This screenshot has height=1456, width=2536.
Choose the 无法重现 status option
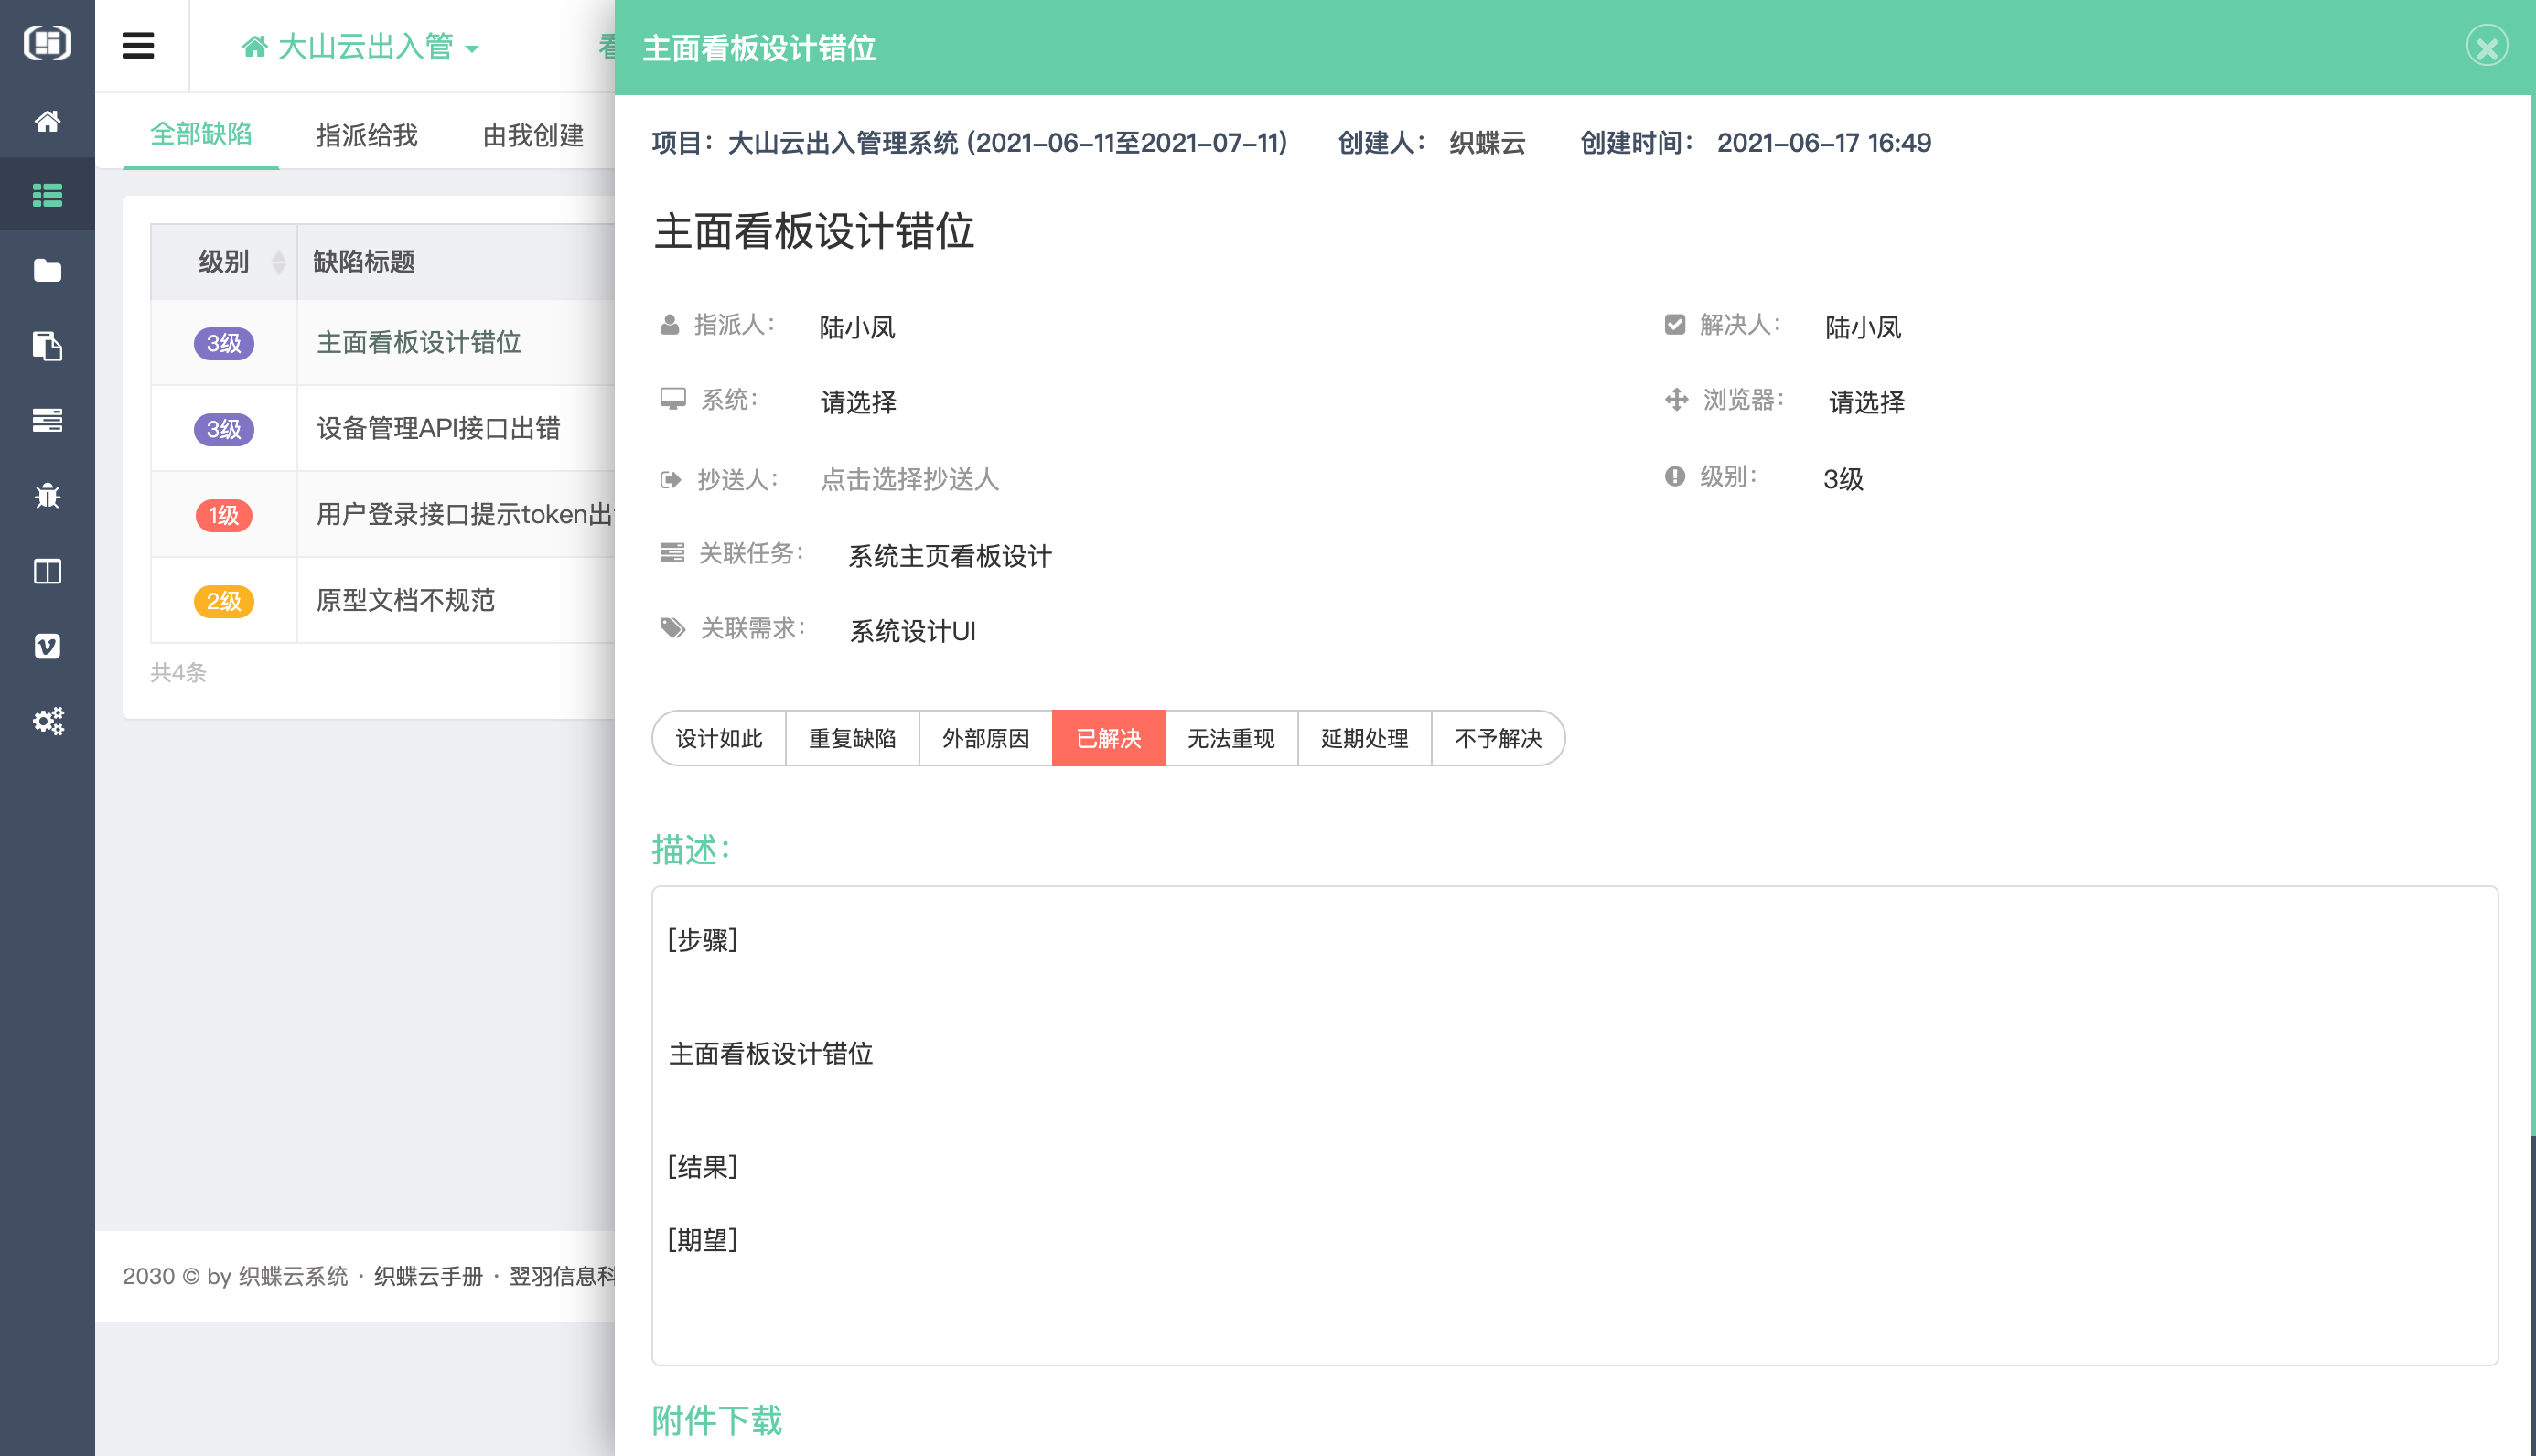tap(1230, 738)
